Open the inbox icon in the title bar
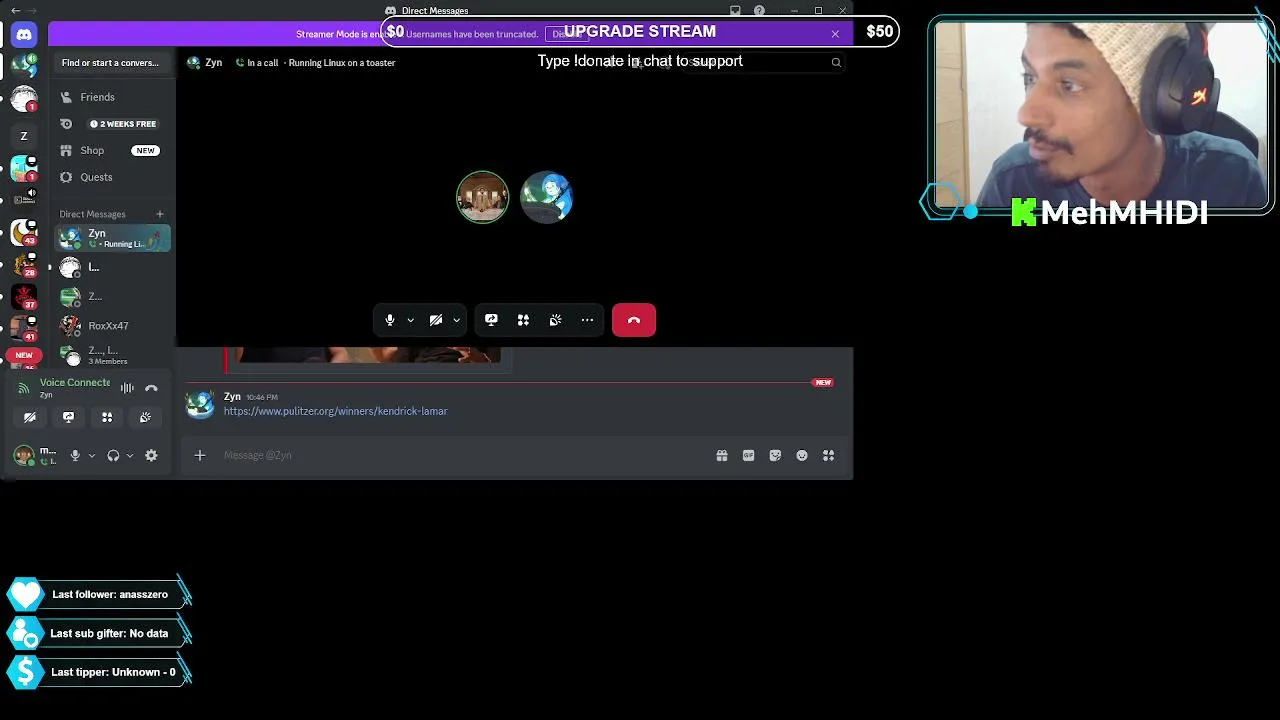Image resolution: width=1280 pixels, height=720 pixels. click(735, 11)
